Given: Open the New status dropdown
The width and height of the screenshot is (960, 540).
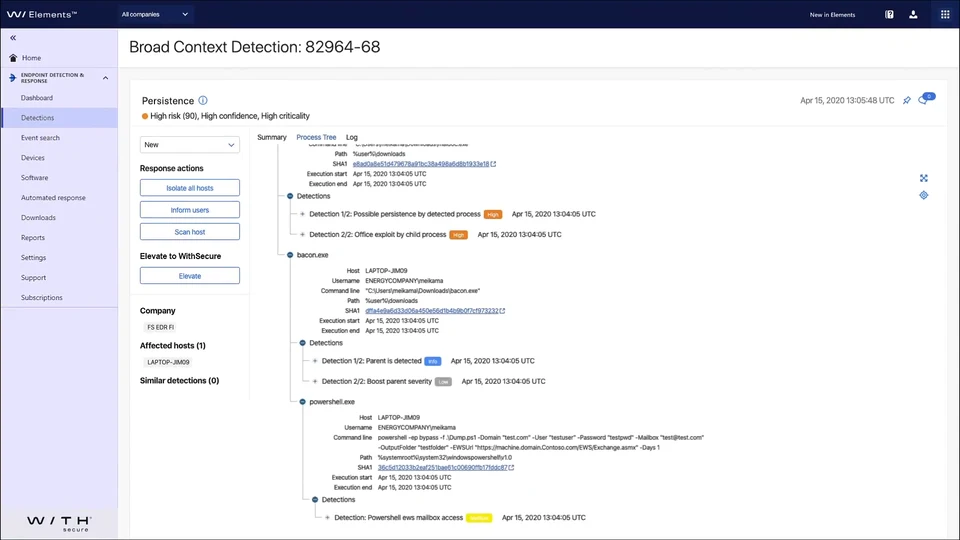Looking at the screenshot, I should (190, 144).
